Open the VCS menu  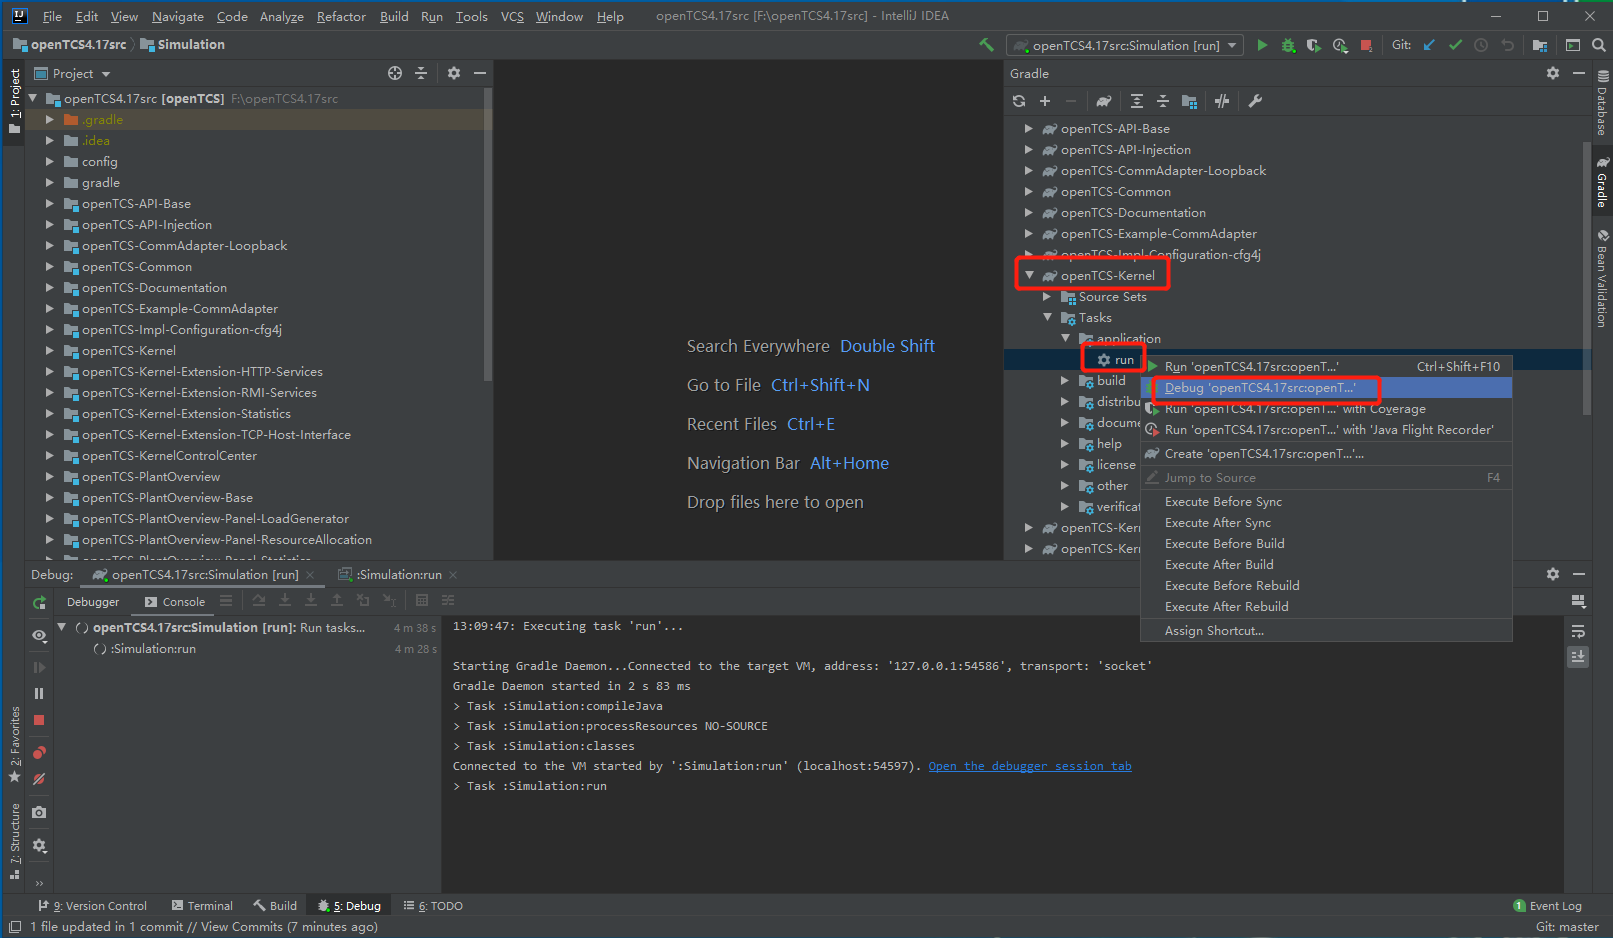512,16
